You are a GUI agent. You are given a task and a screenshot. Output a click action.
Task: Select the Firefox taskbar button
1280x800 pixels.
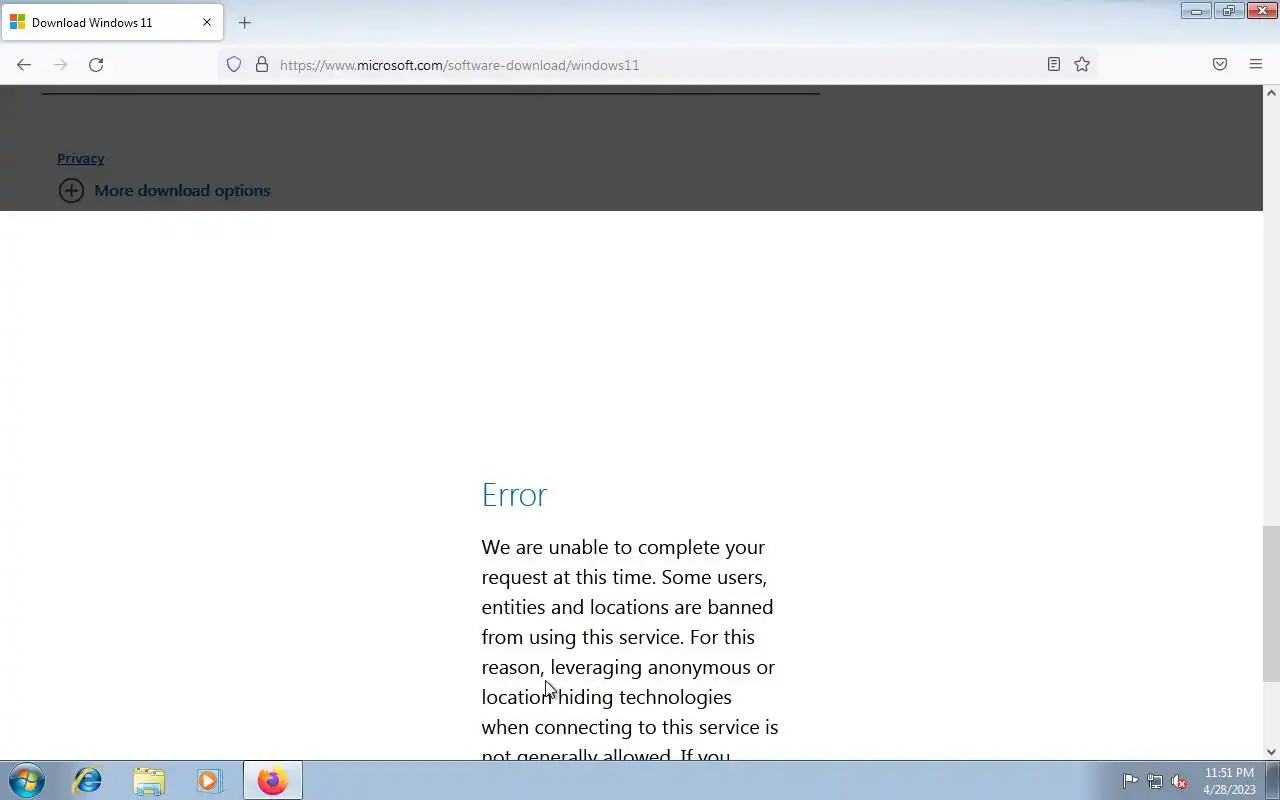[x=272, y=781]
